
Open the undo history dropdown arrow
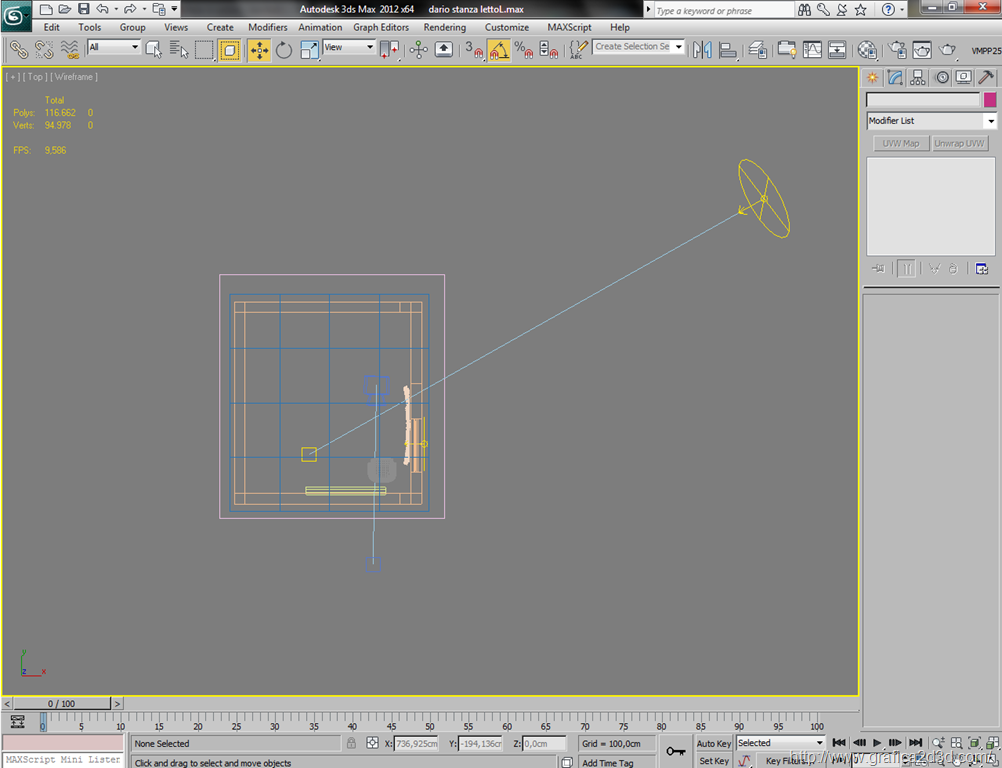pos(116,9)
